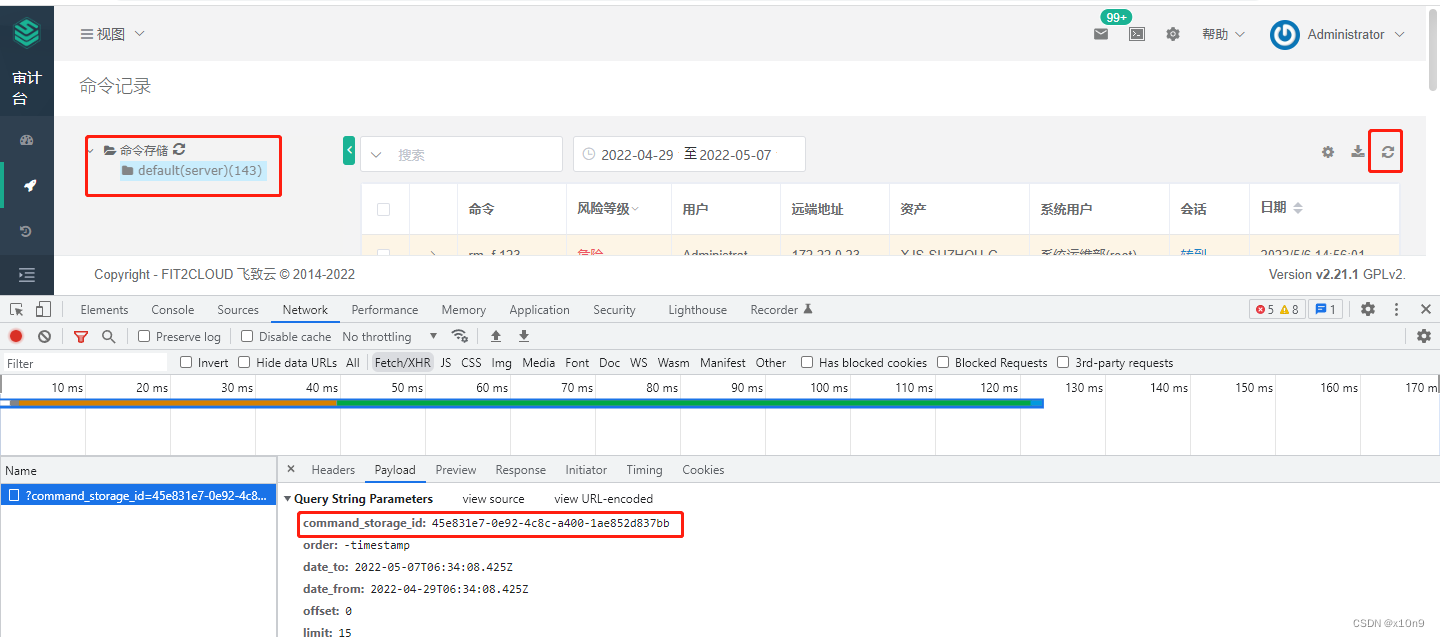The height and width of the screenshot is (637, 1440).
Task: Collapse the Query String Parameters section
Action: click(x=289, y=498)
